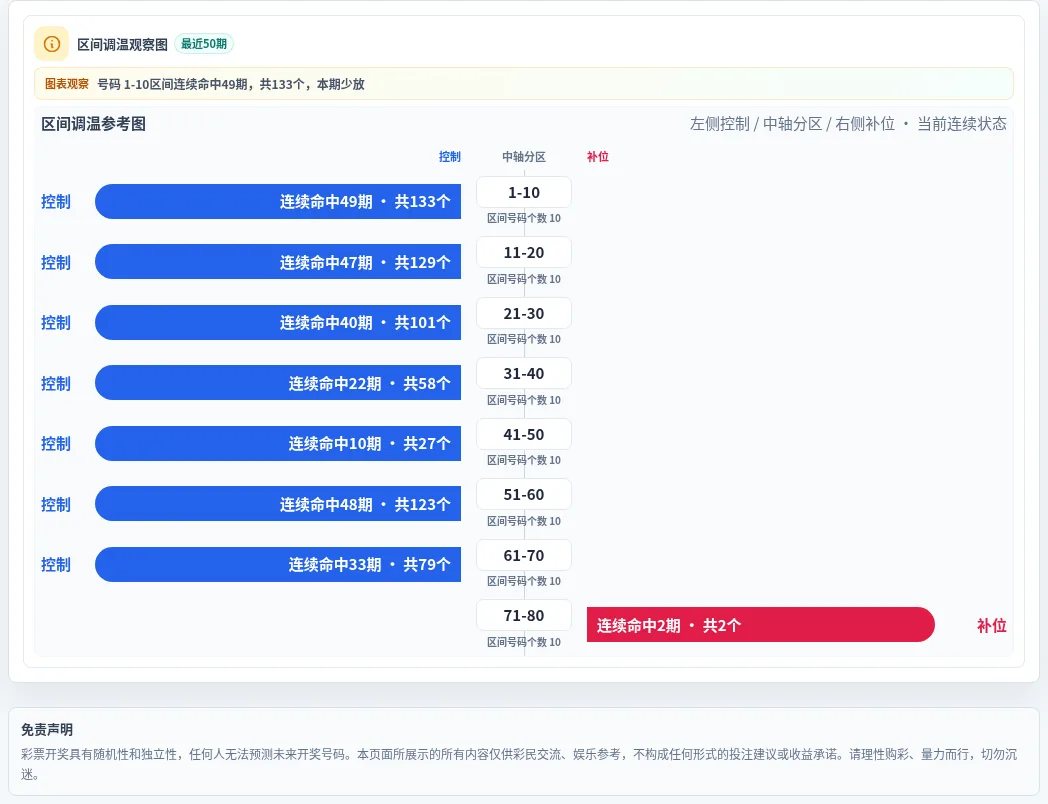The height and width of the screenshot is (804, 1048).
Task: Click the 控制 label of the 31-40 row
Action: tap(55, 383)
